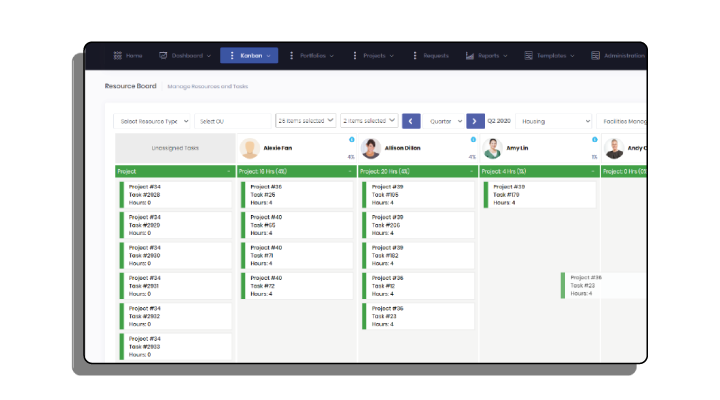Collapse the Project 4 Hrs bar
The height and width of the screenshot is (400, 720).
(x=593, y=171)
